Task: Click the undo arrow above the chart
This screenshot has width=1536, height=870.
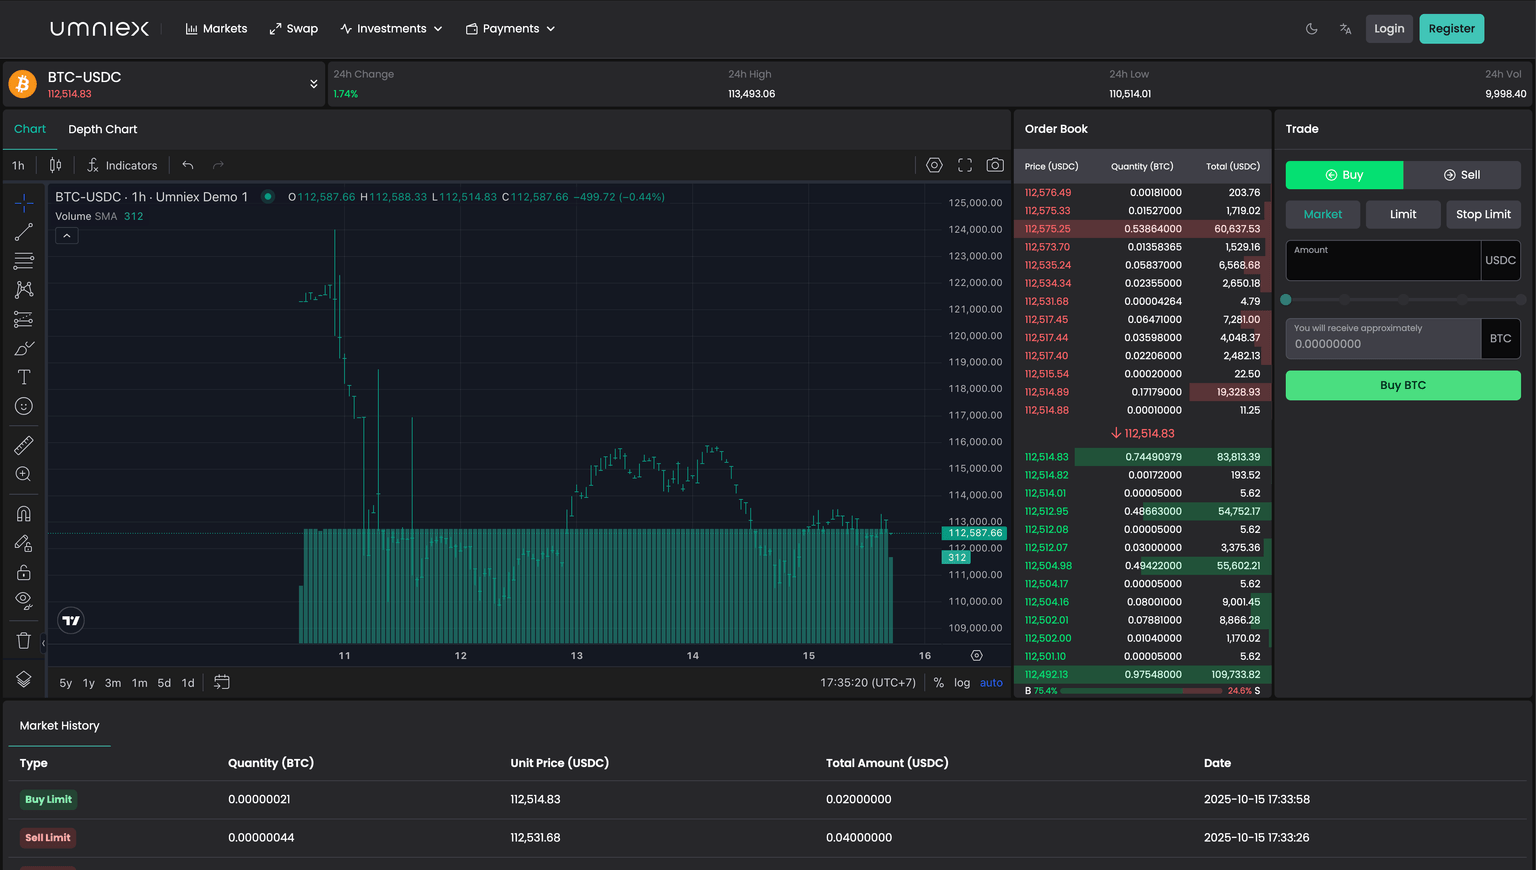Action: coord(188,164)
